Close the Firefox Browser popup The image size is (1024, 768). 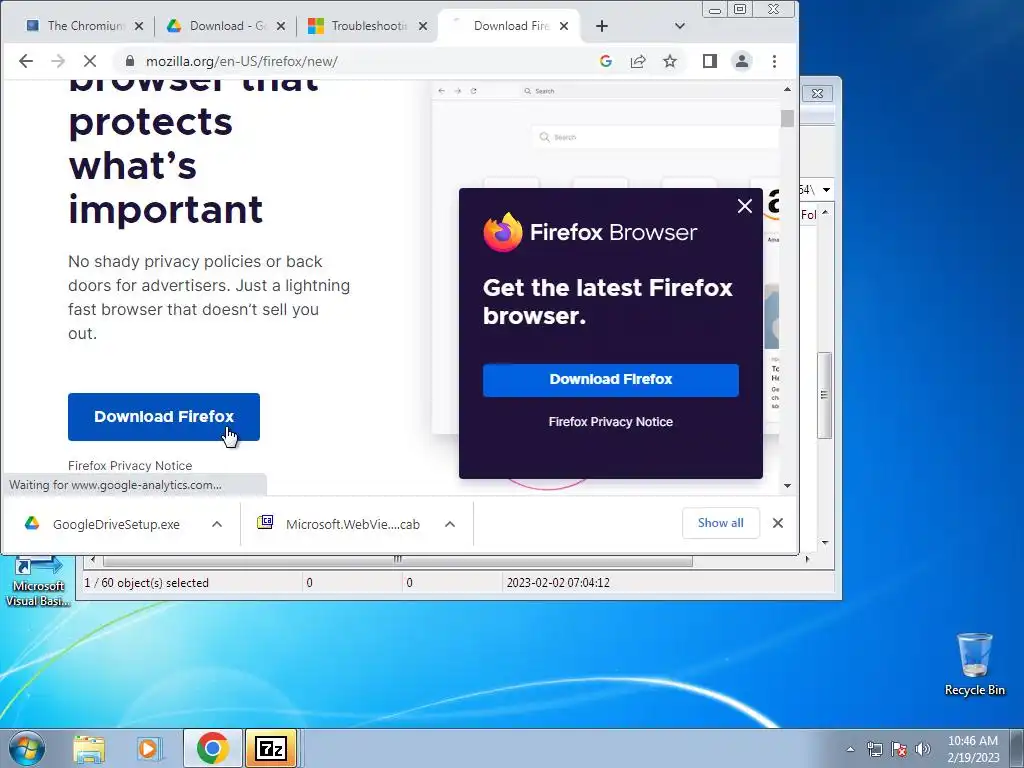(x=744, y=206)
